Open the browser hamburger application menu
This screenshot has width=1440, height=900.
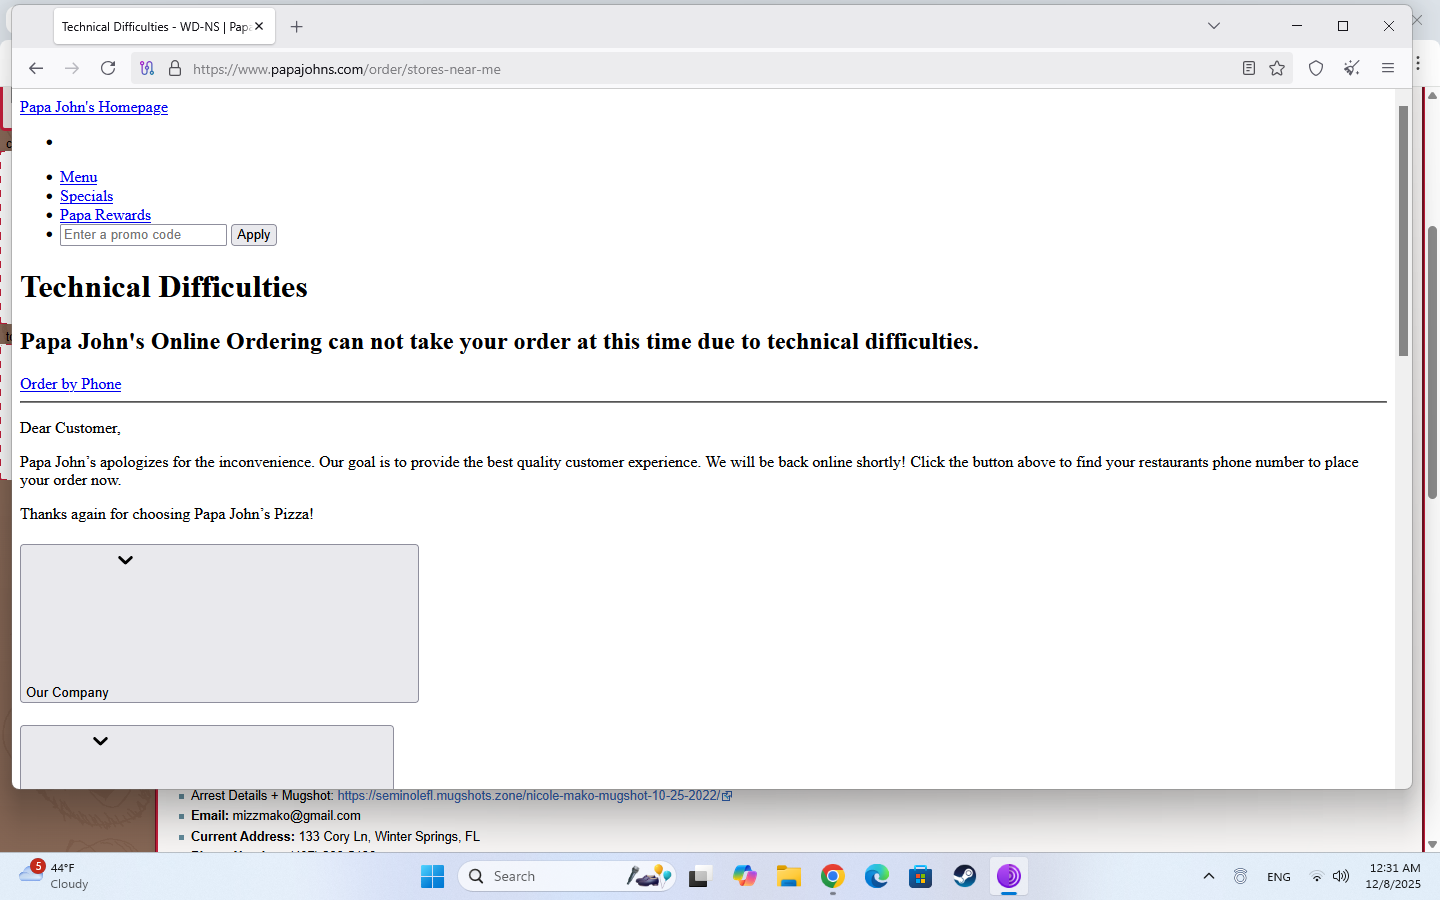[x=1388, y=68]
